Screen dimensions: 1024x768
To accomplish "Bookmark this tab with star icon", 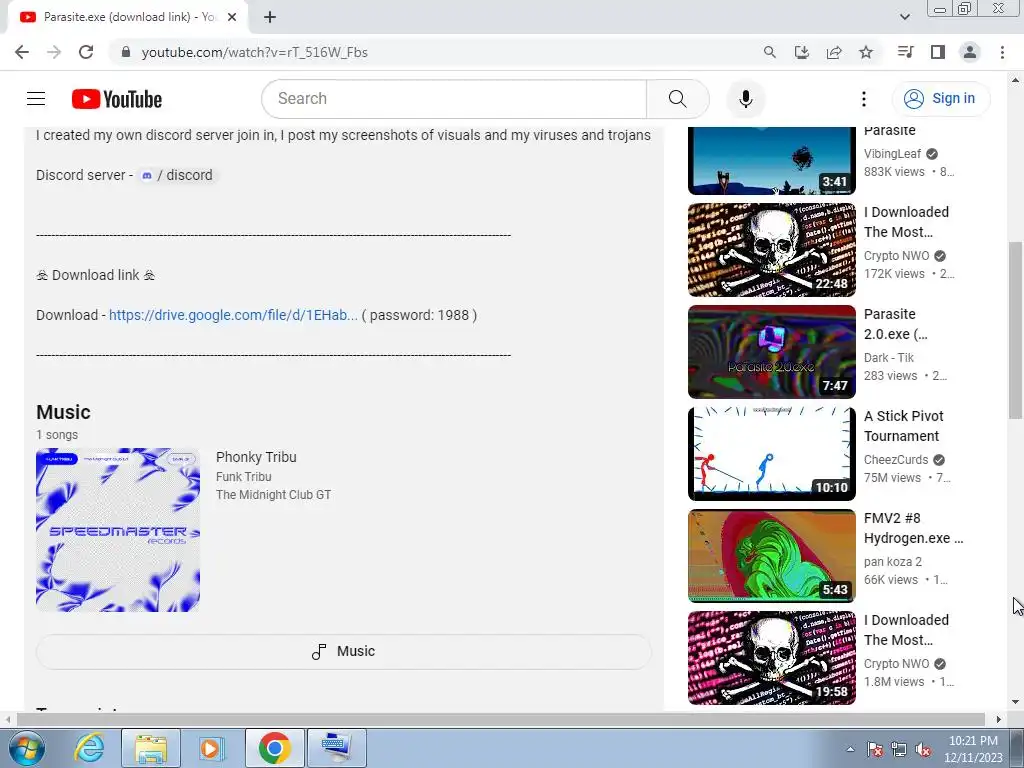I will 866,52.
